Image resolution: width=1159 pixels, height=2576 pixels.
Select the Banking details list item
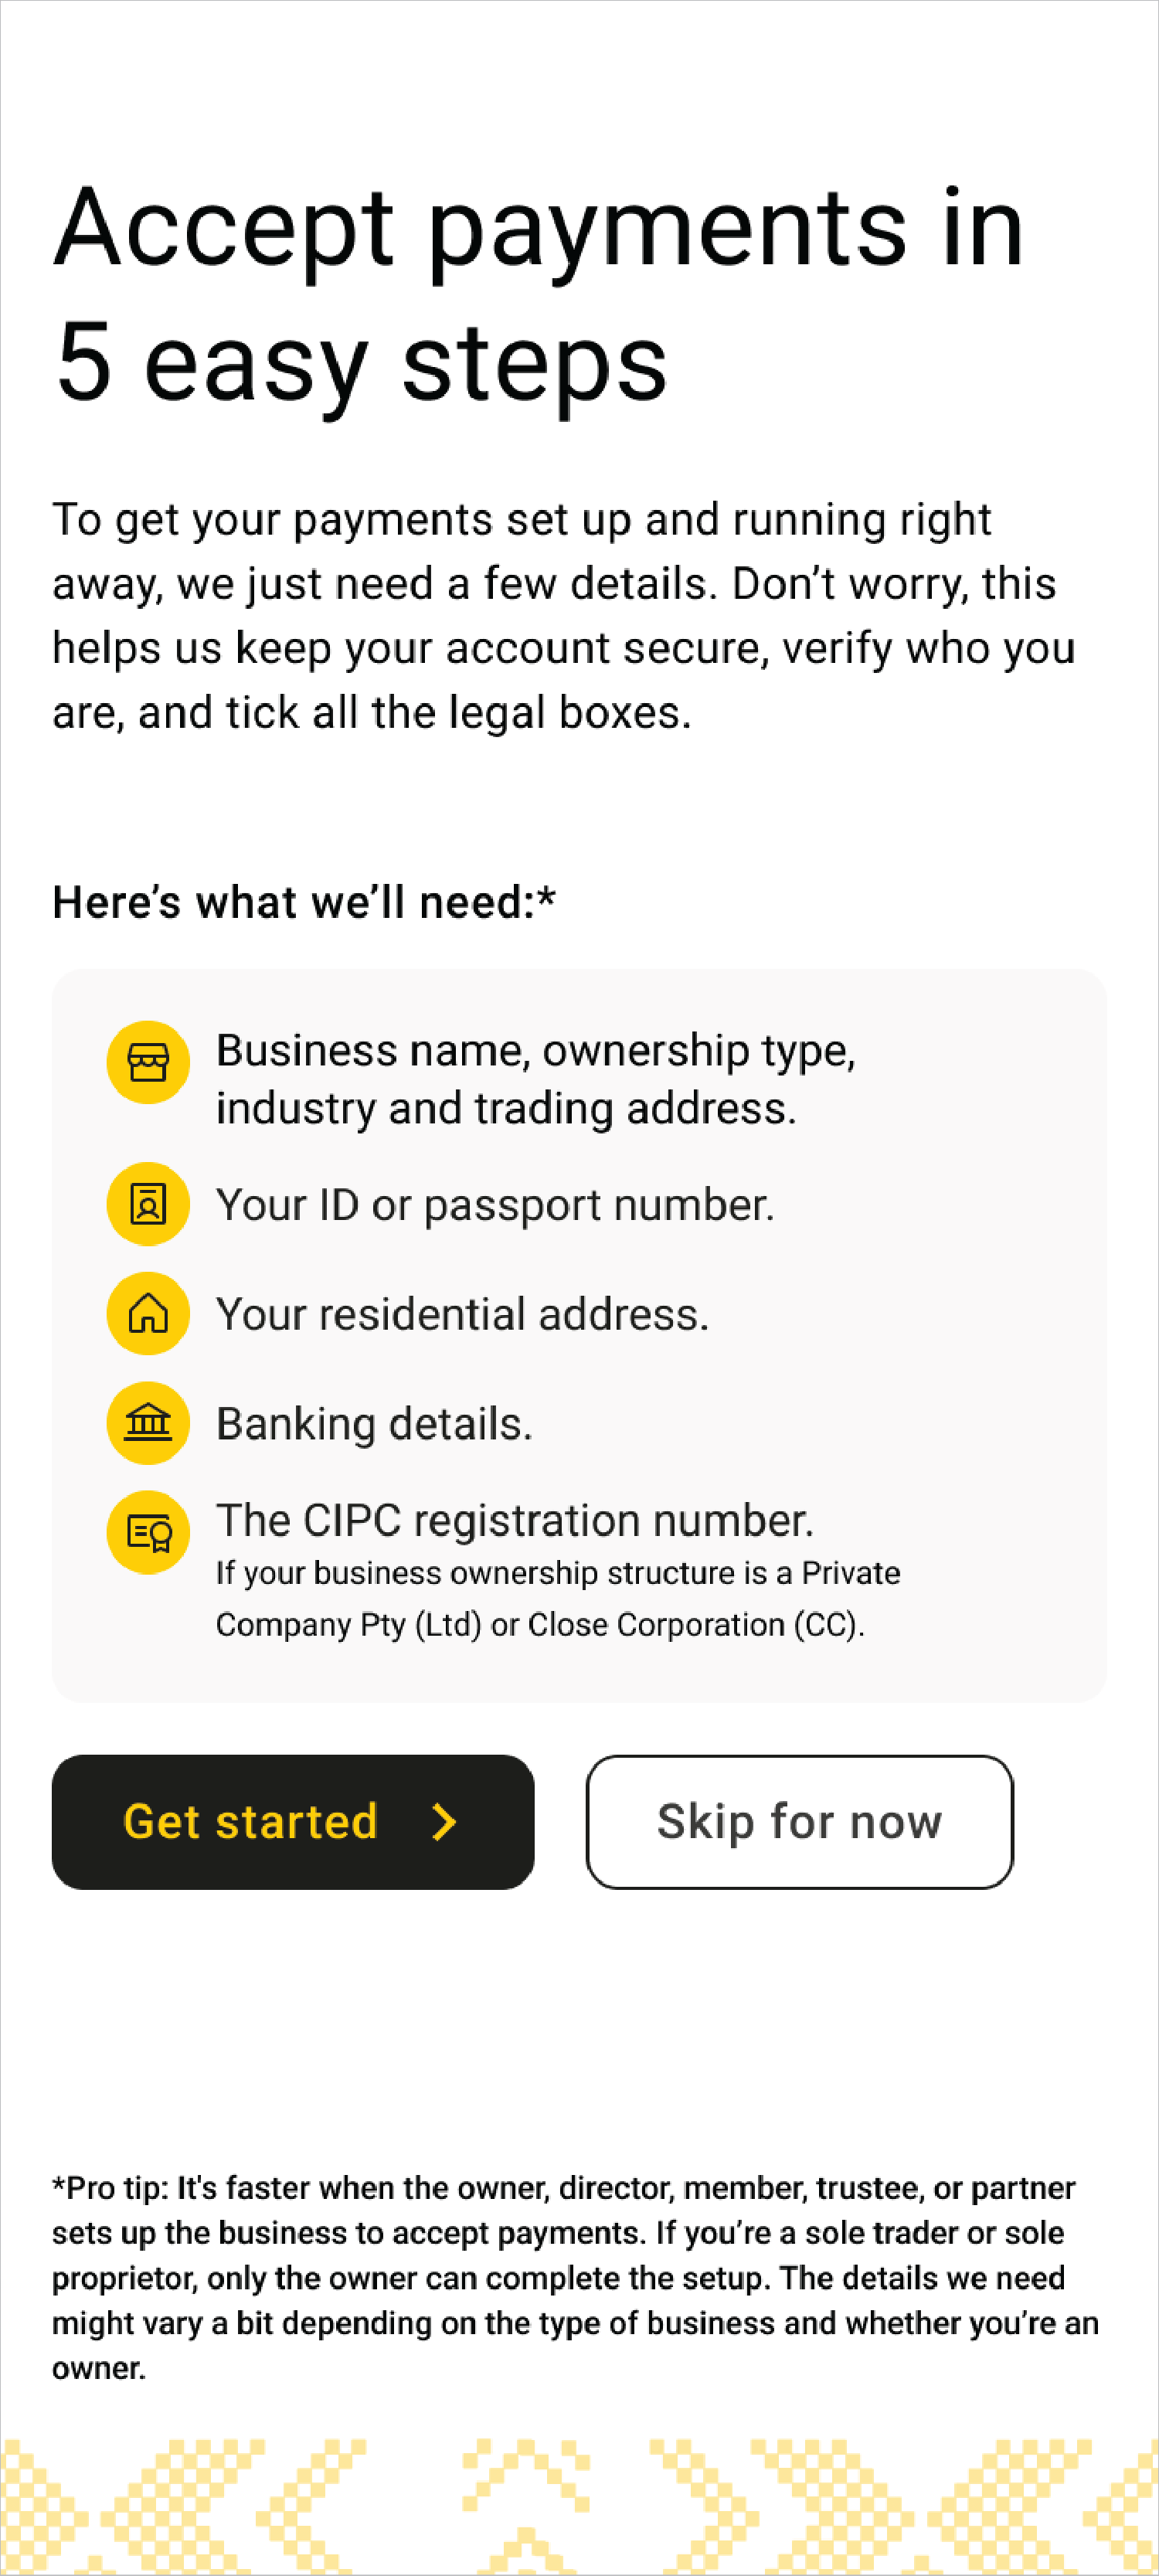point(374,1423)
